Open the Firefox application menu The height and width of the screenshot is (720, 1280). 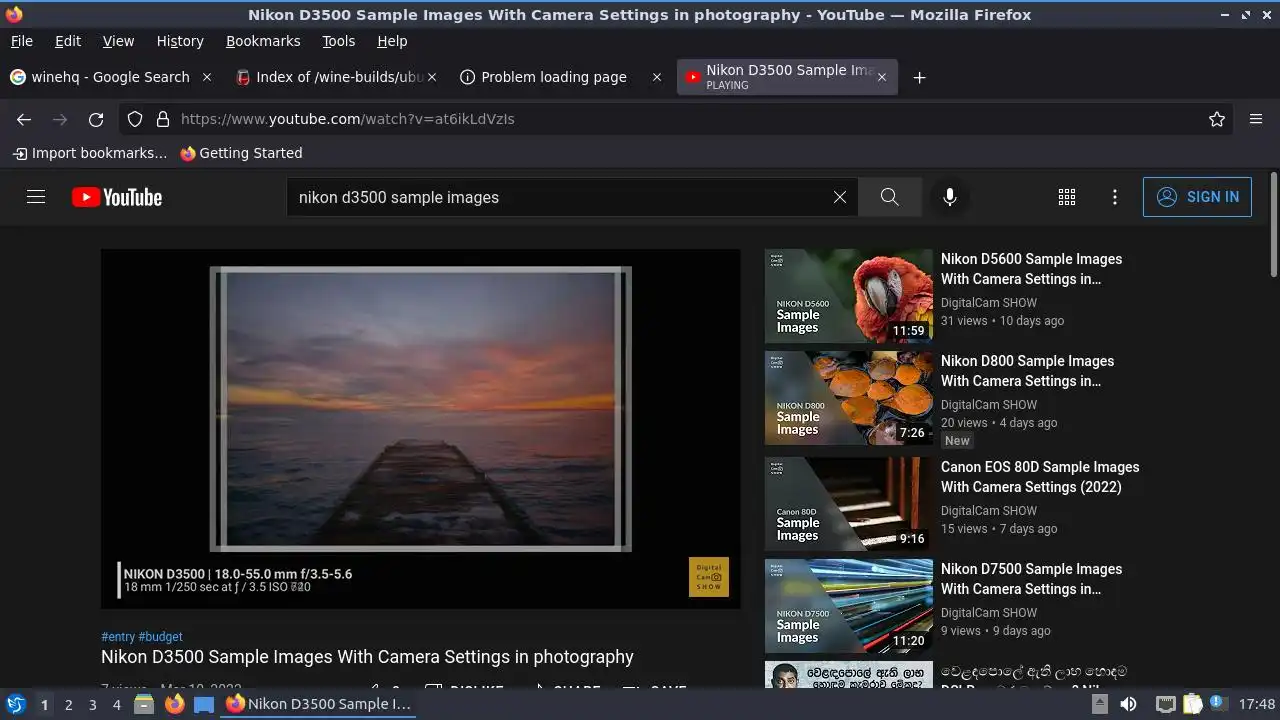pyautogui.click(x=1256, y=119)
